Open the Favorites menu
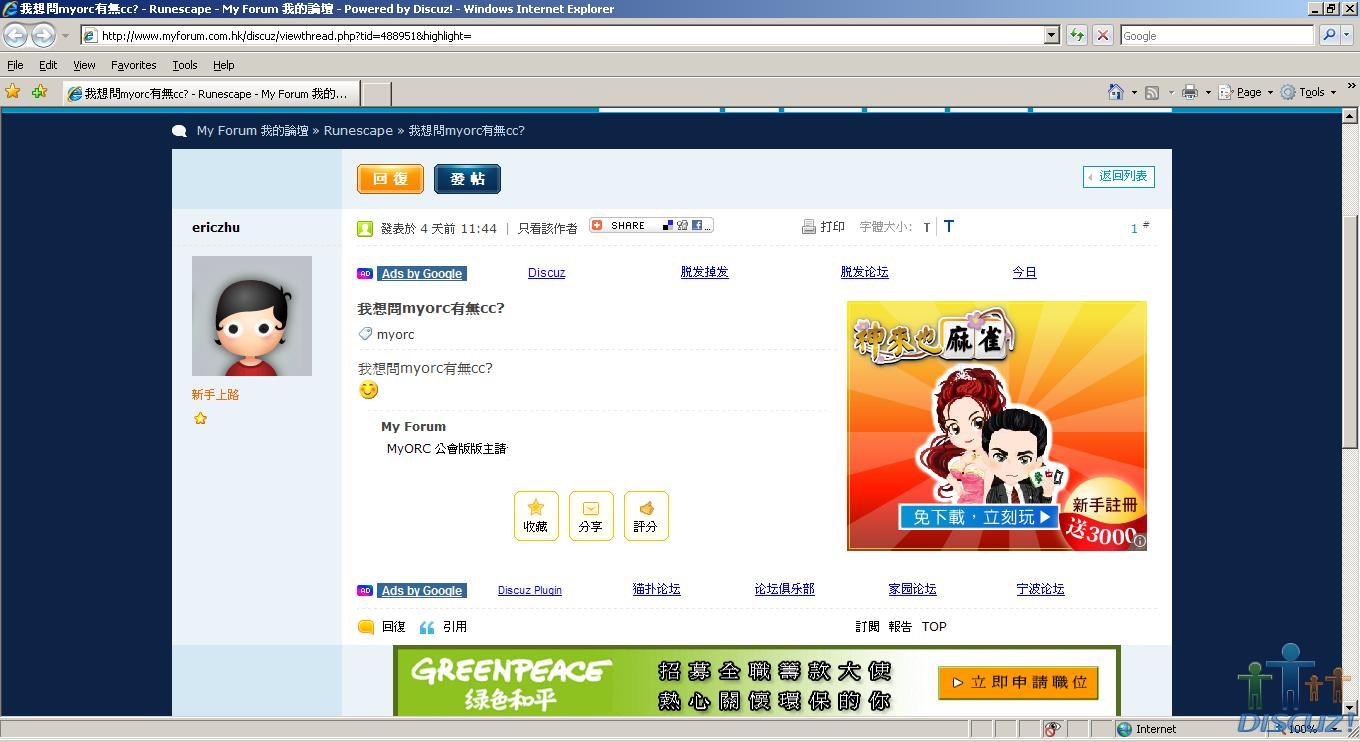The height and width of the screenshot is (742, 1360). pyautogui.click(x=134, y=65)
